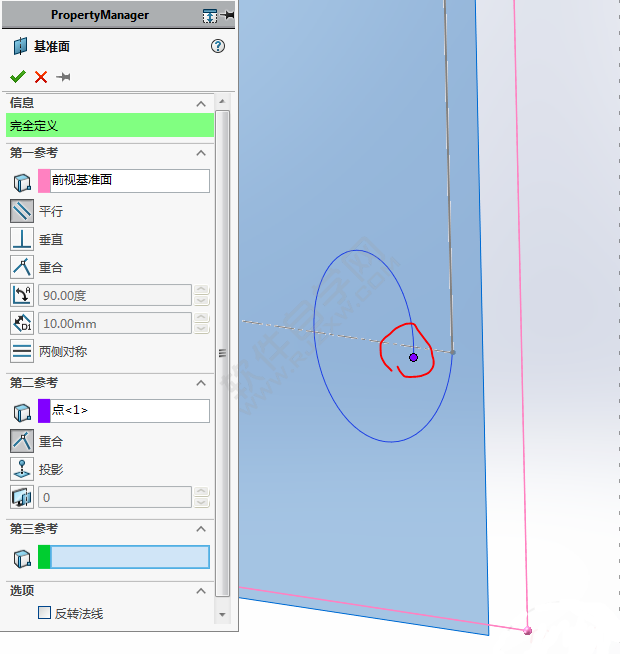Decrease the 90.00度 angle value
Viewport: 620px width, 654px height.
(202, 300)
